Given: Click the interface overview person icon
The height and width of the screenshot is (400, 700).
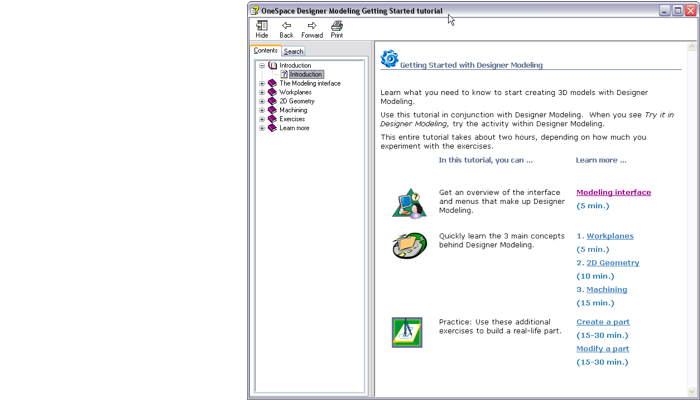Looking at the screenshot, I should pos(408,202).
